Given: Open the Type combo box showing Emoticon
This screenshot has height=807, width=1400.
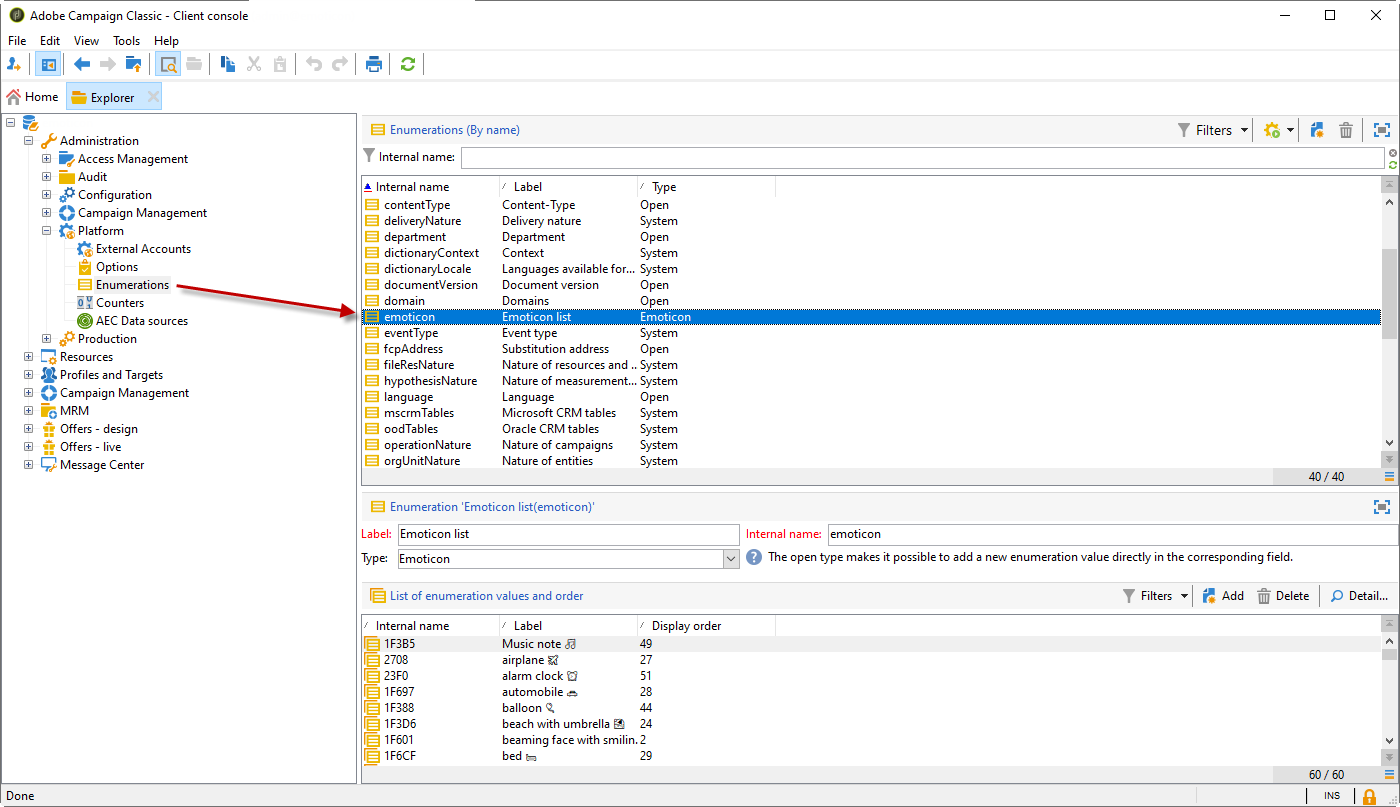Looking at the screenshot, I should [568, 559].
